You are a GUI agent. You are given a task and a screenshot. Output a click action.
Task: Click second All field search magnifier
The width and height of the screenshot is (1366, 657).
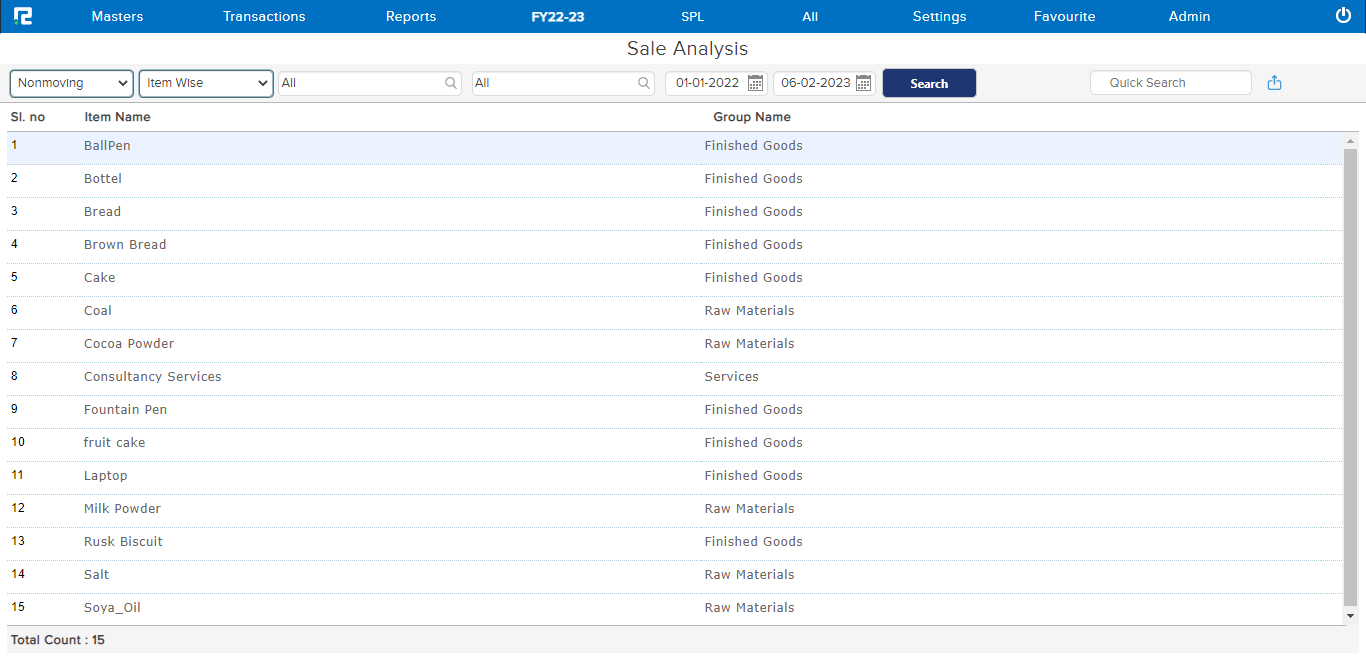645,83
